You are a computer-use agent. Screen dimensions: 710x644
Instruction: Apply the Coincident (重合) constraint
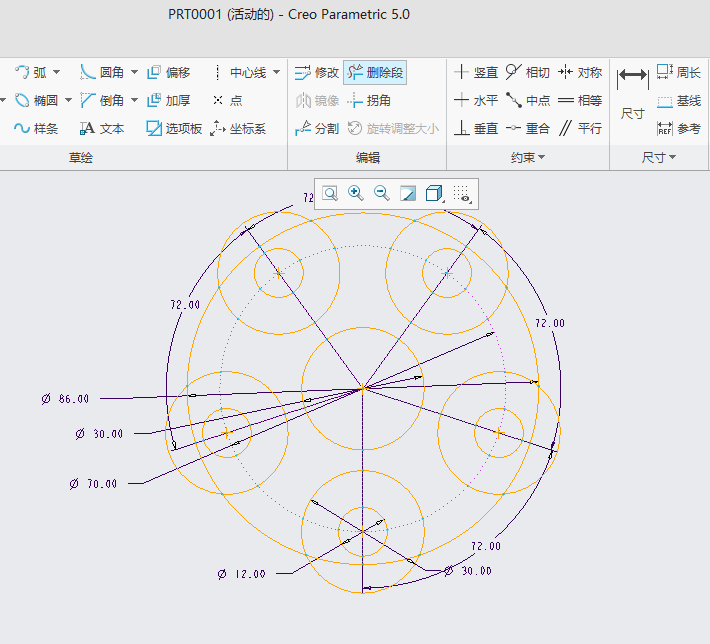pyautogui.click(x=528, y=129)
